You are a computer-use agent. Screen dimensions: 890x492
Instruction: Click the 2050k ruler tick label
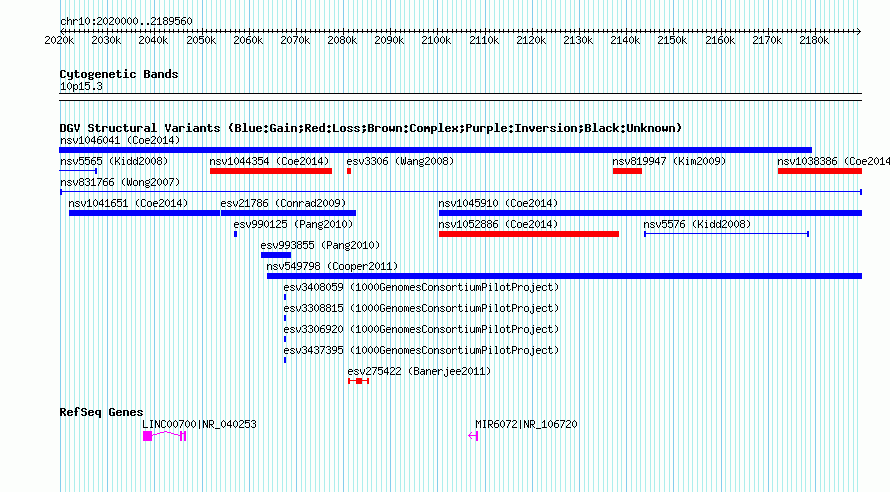[x=201, y=40]
